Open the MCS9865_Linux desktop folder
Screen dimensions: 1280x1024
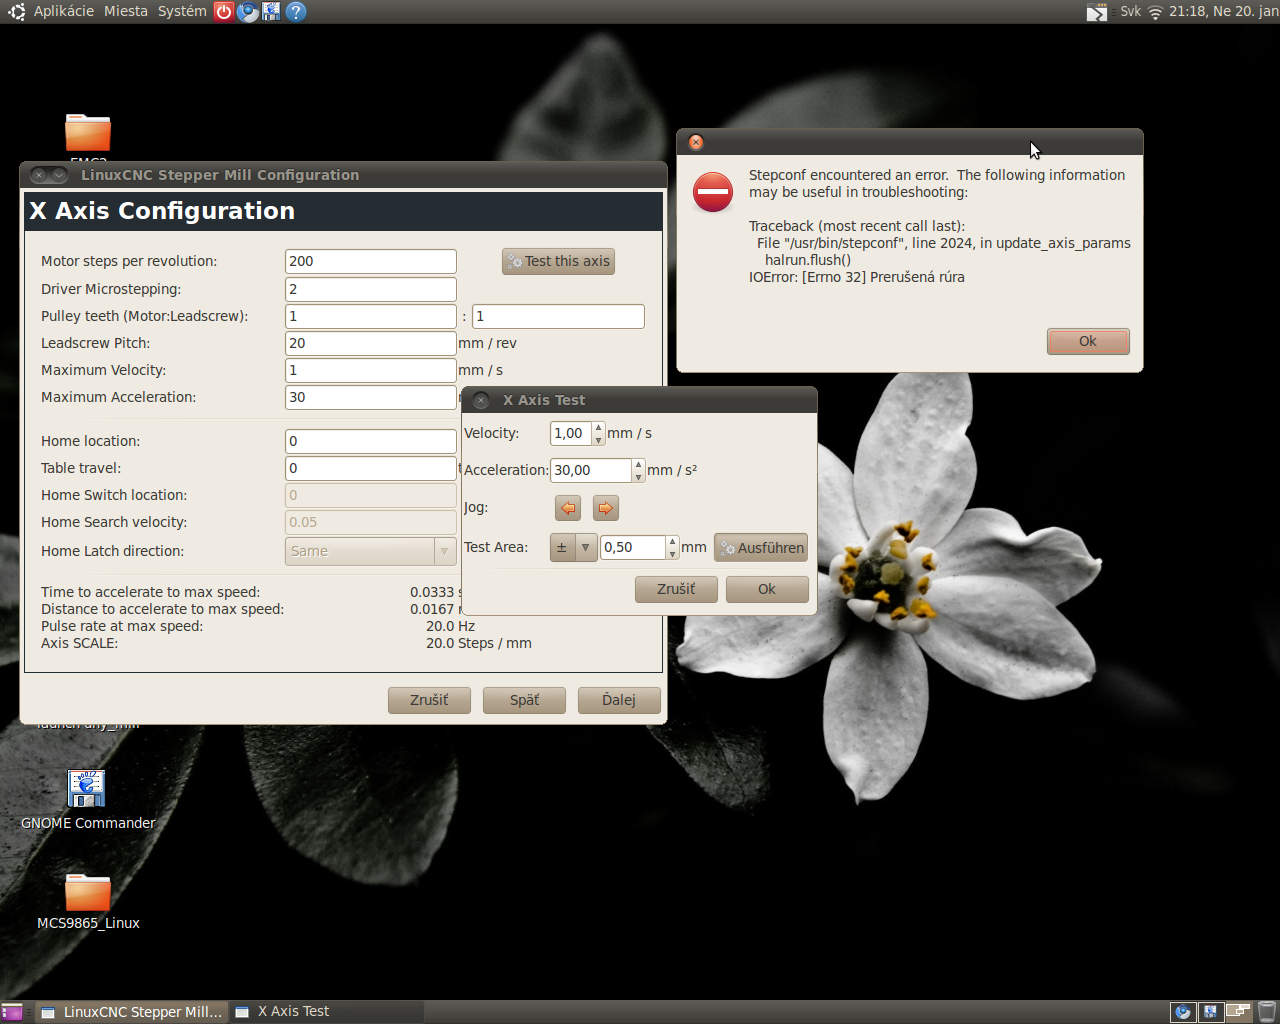(87, 893)
